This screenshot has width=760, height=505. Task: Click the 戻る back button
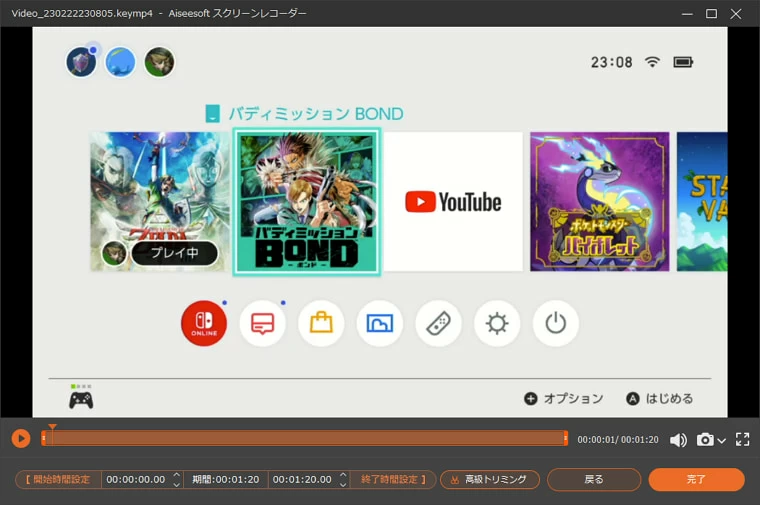[x=594, y=479]
